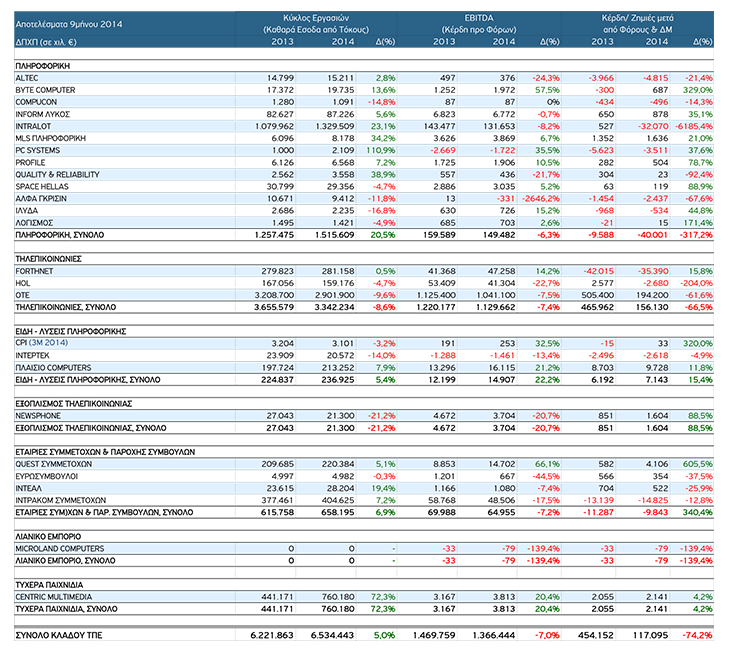Select MLS ΠΛΗΡΟΦΟΡΙΚΗ row label
Viewport: 731px width, 651px height.
(50, 139)
